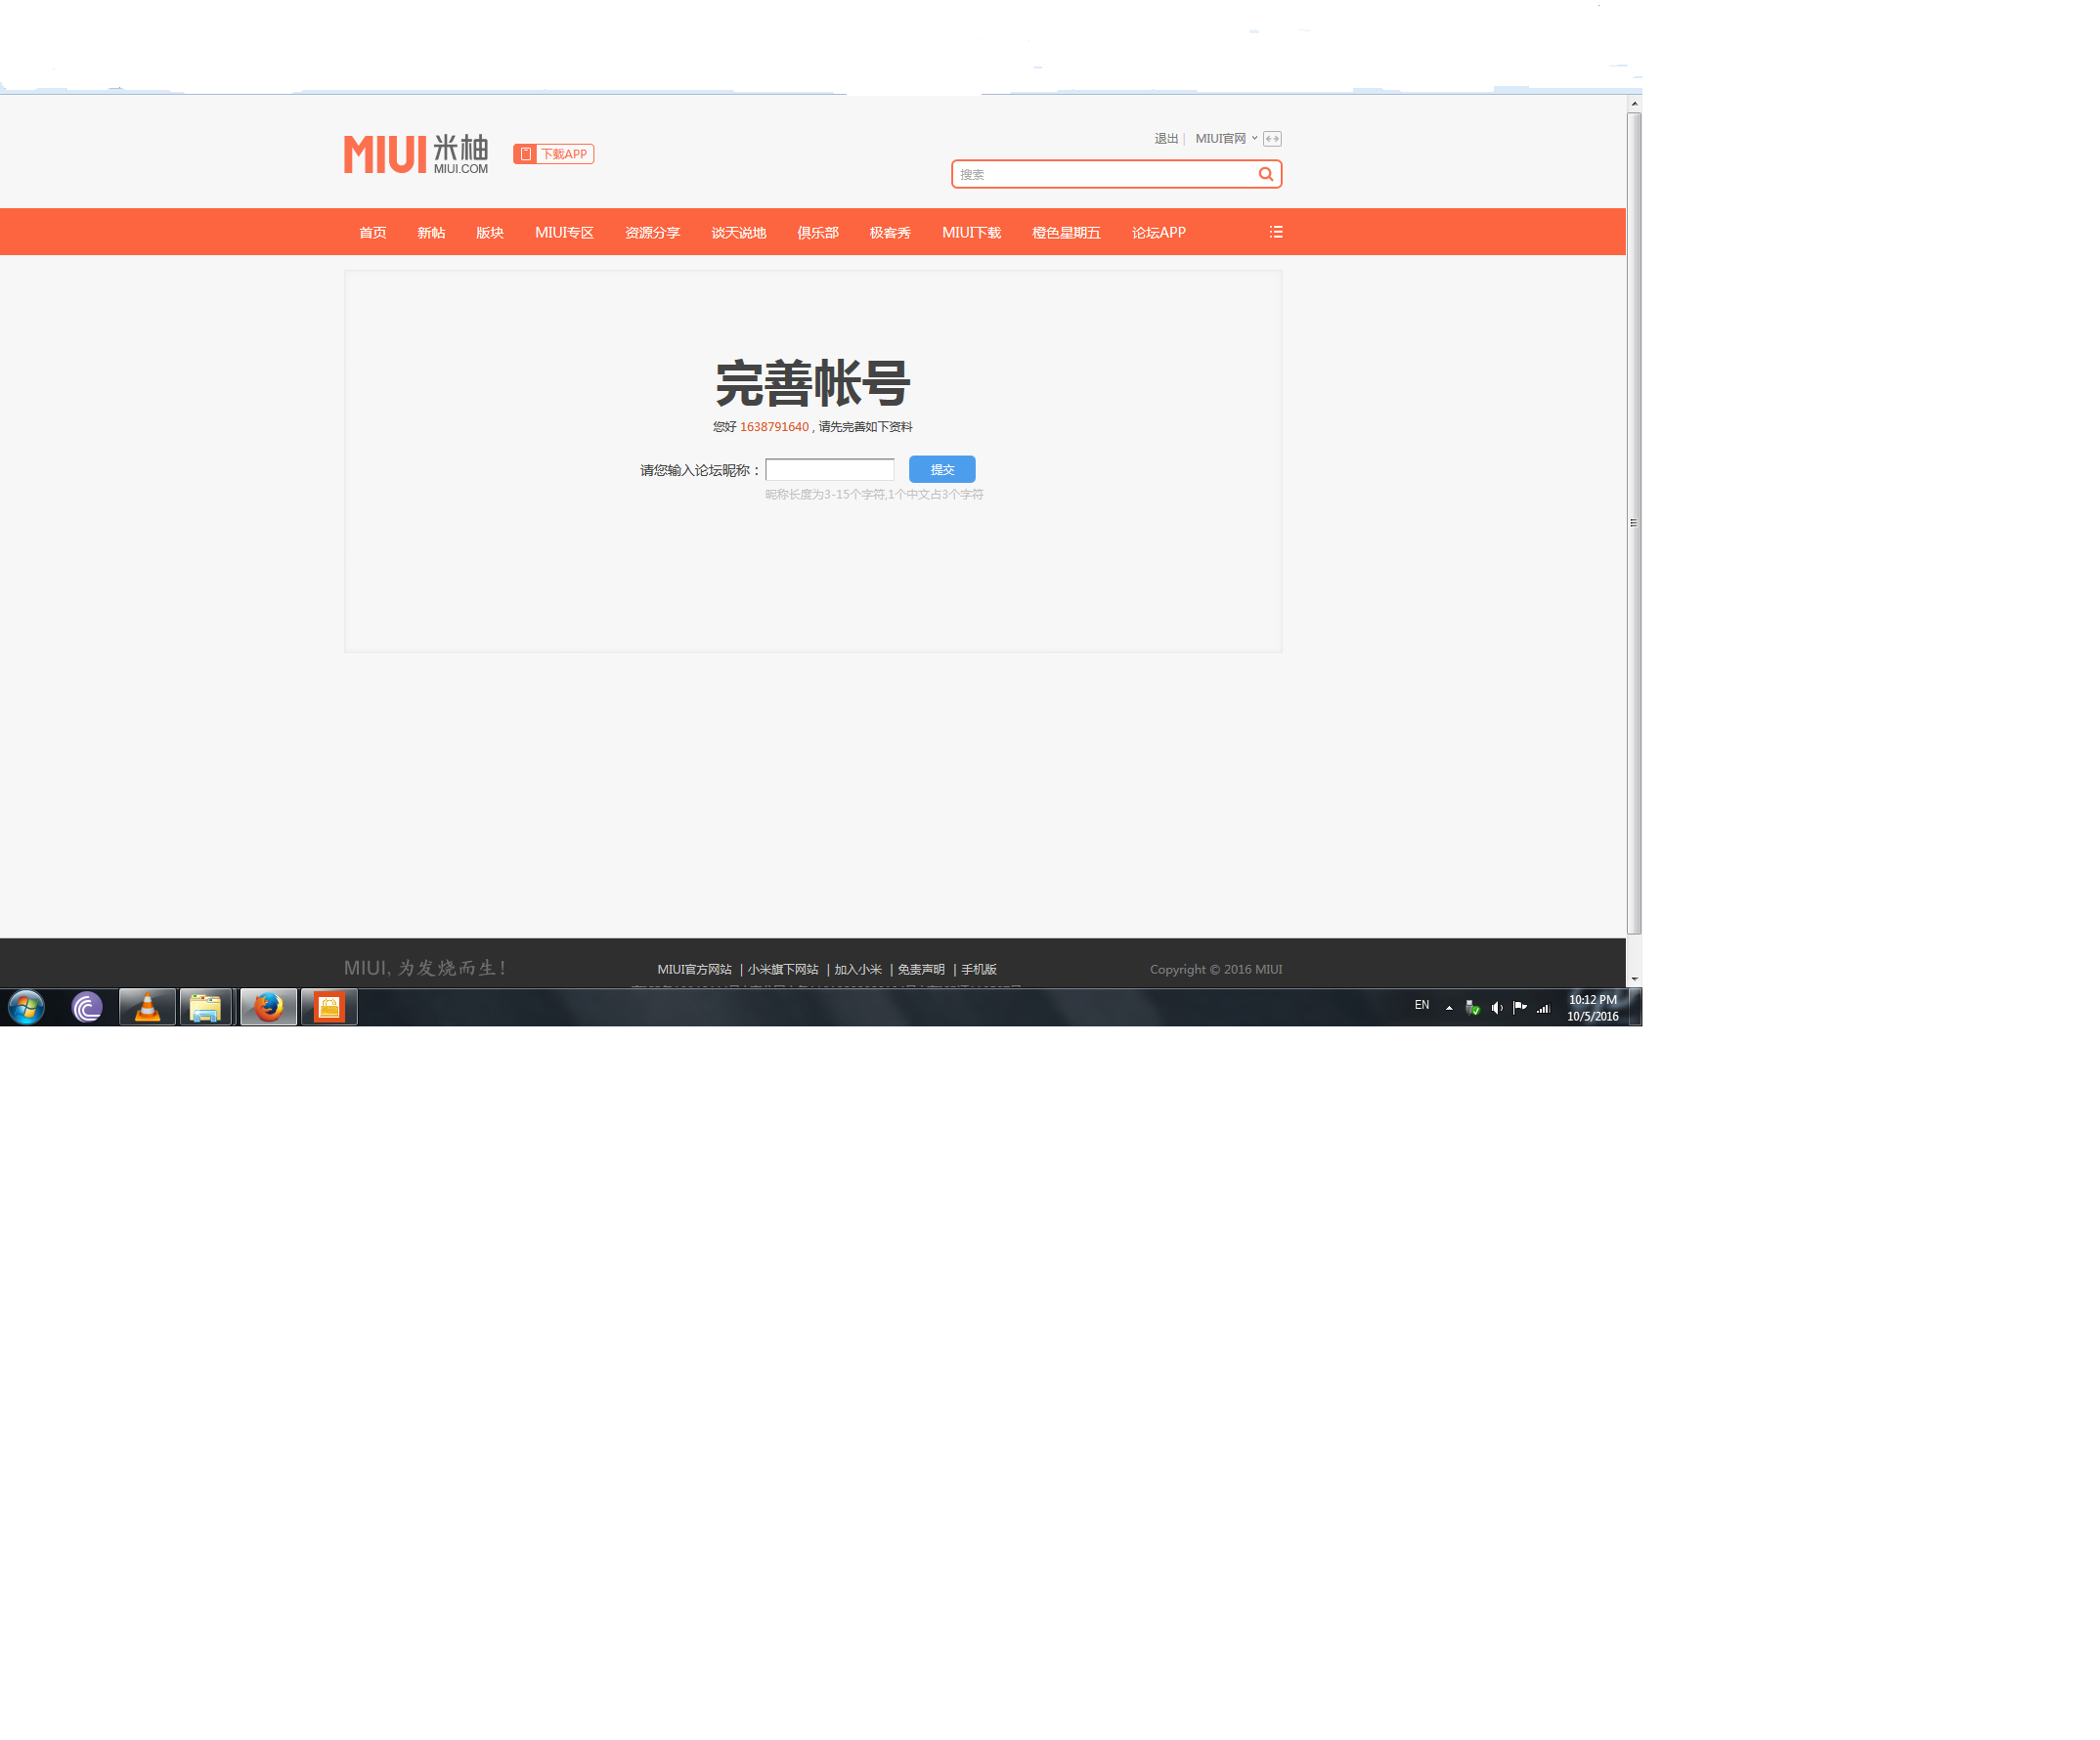
Task: Click the width-toggle arrows icon beside MIUI官网
Action: pyautogui.click(x=1272, y=139)
